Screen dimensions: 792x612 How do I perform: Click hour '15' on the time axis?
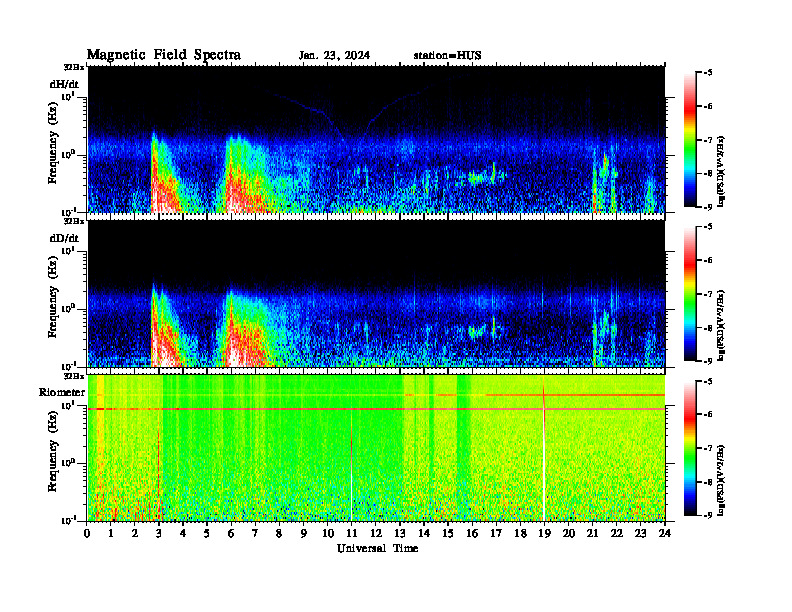coord(449,533)
